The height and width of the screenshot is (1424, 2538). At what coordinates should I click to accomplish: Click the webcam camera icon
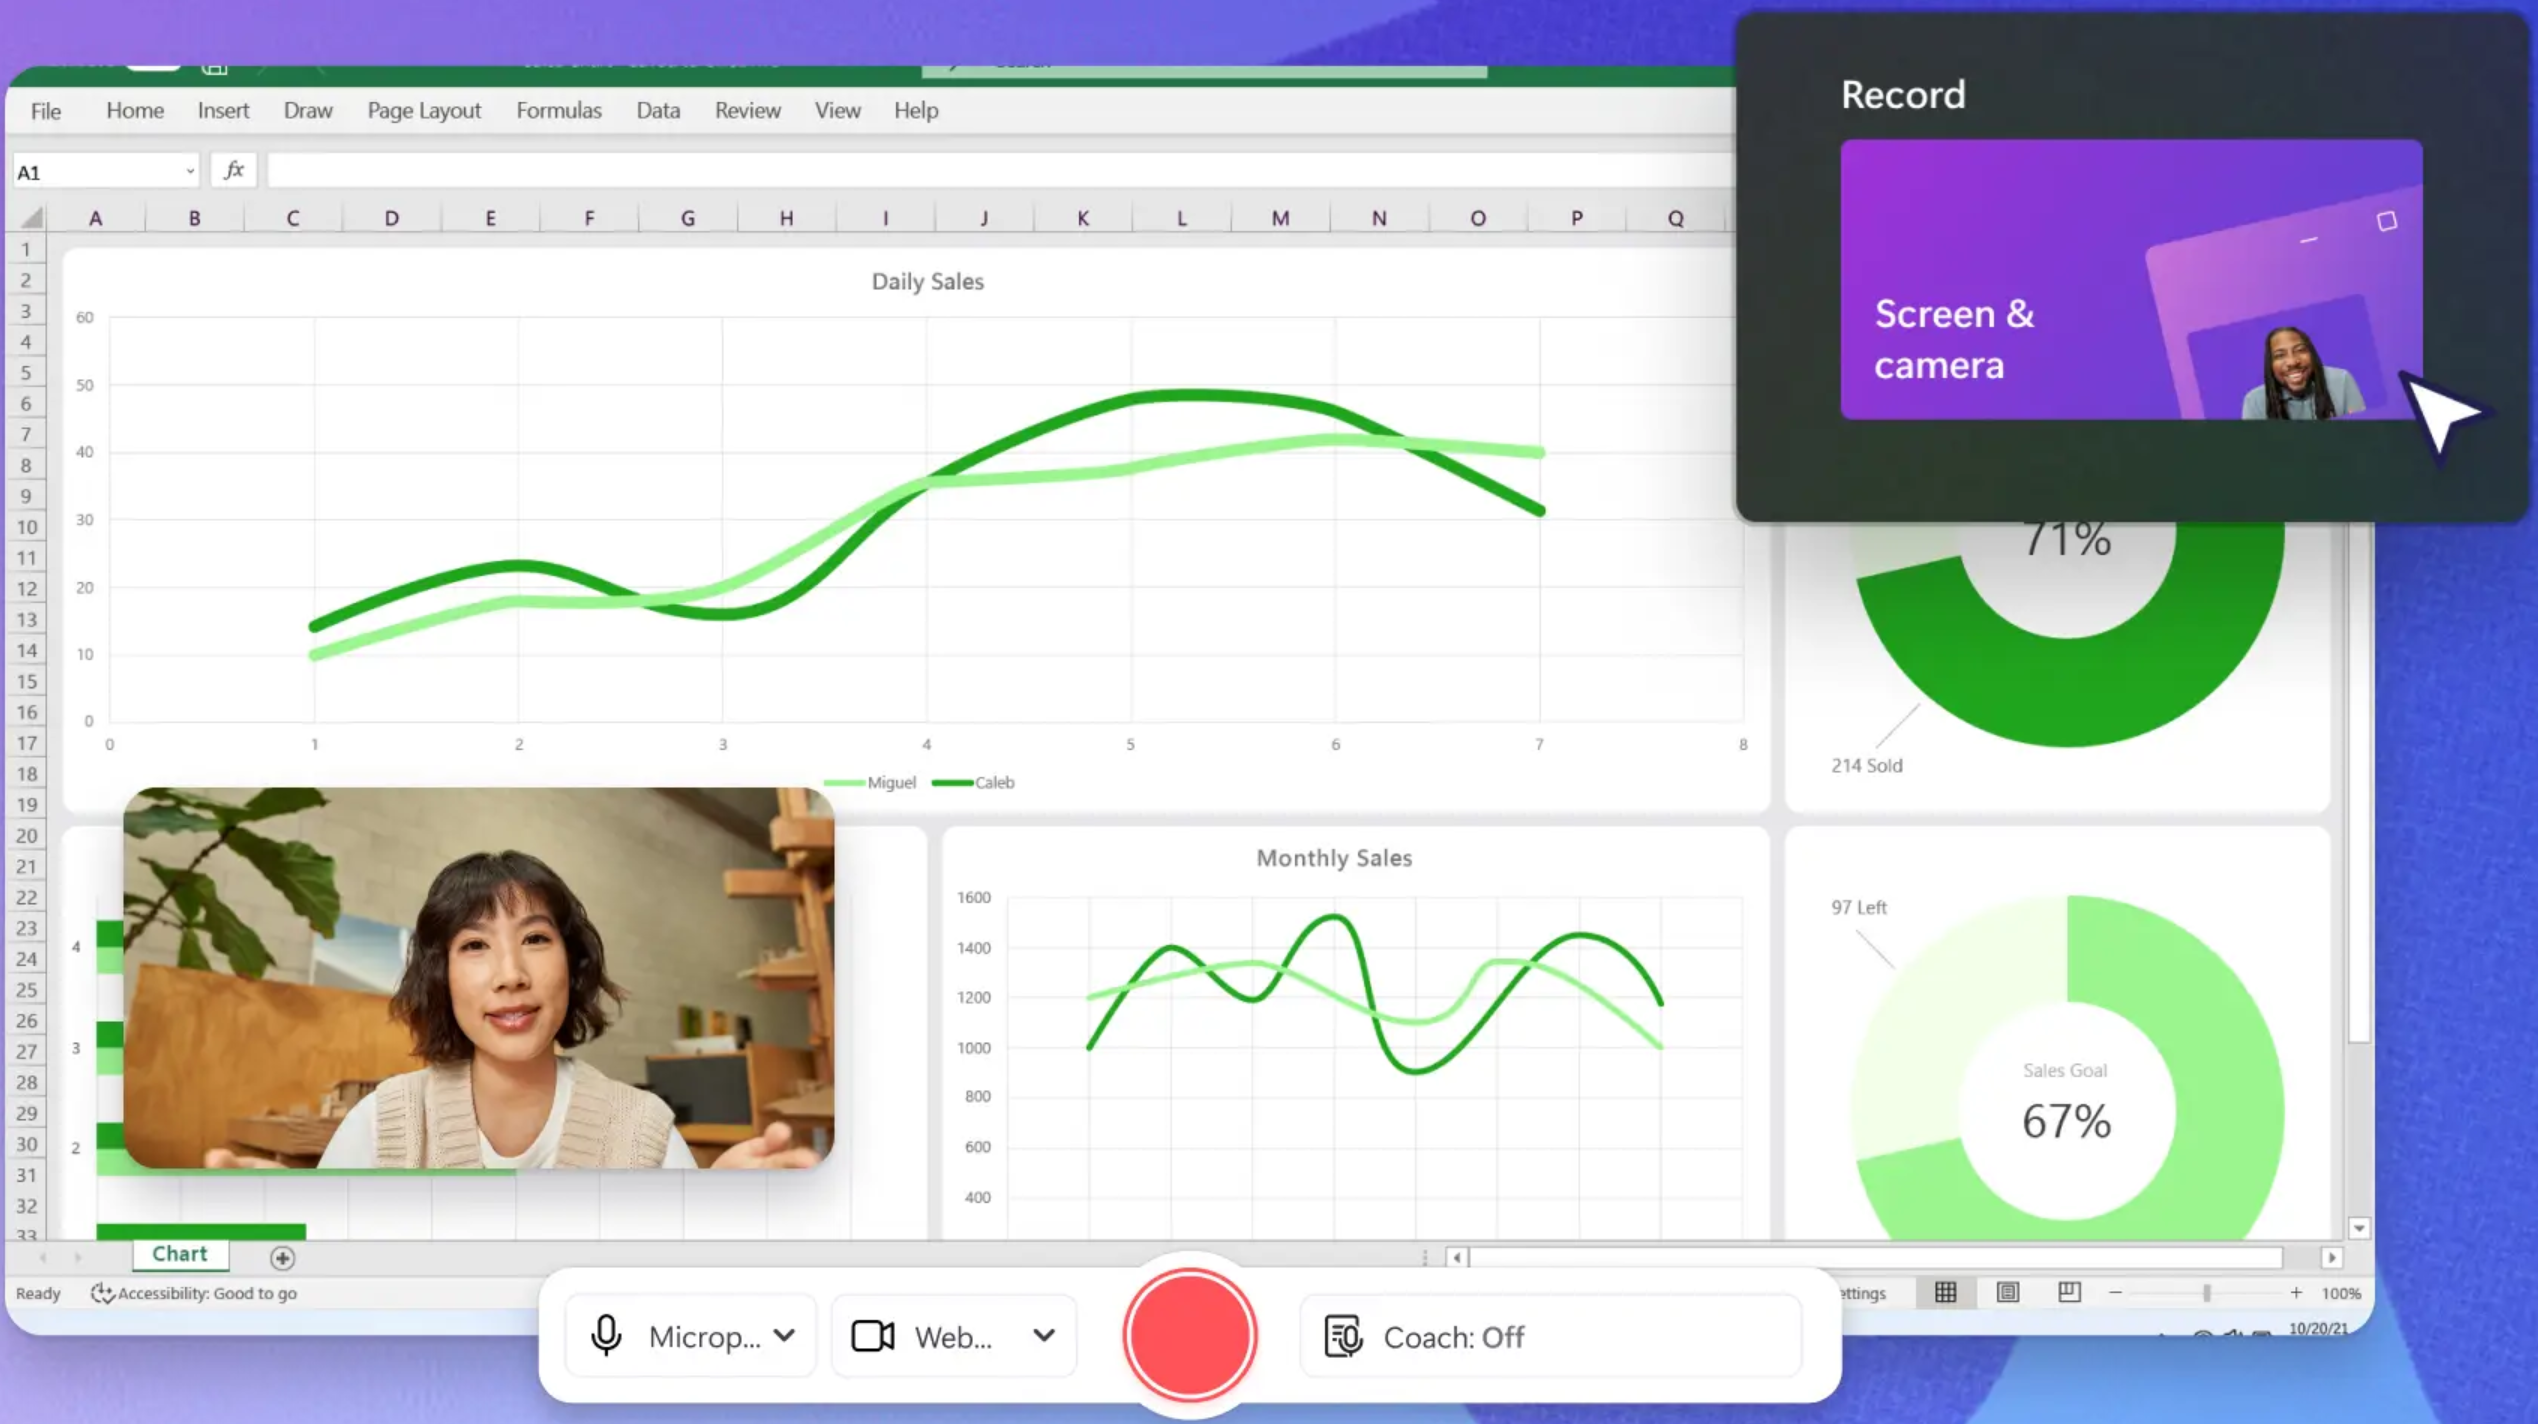872,1336
